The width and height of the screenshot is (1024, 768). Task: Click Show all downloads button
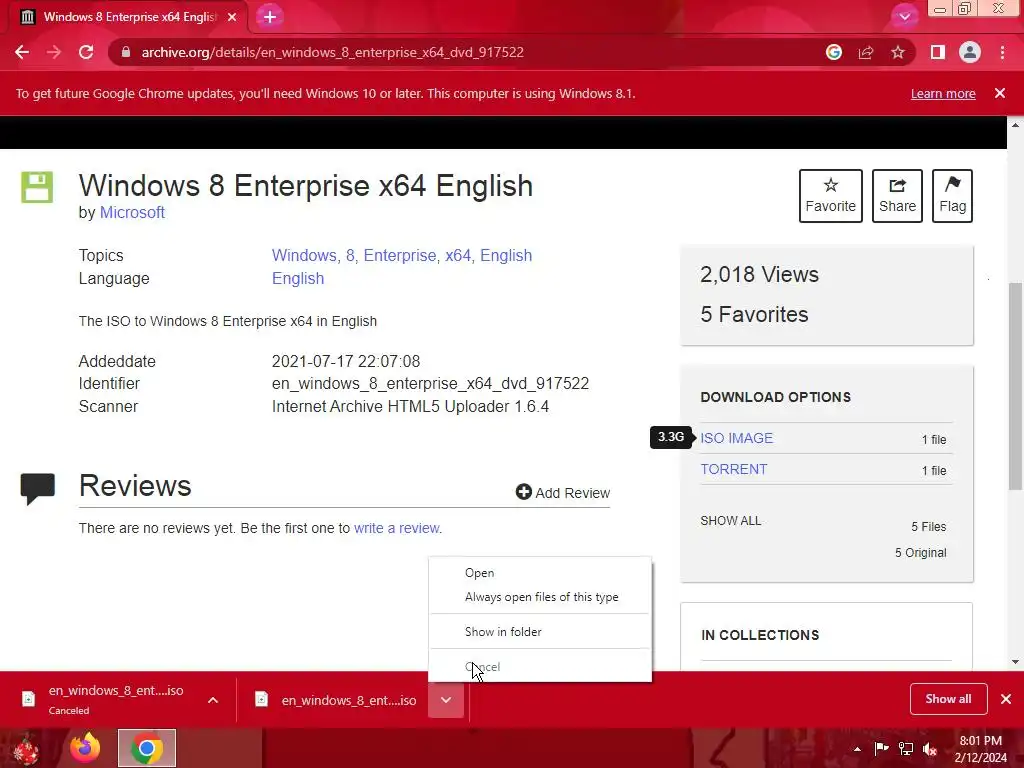point(948,699)
